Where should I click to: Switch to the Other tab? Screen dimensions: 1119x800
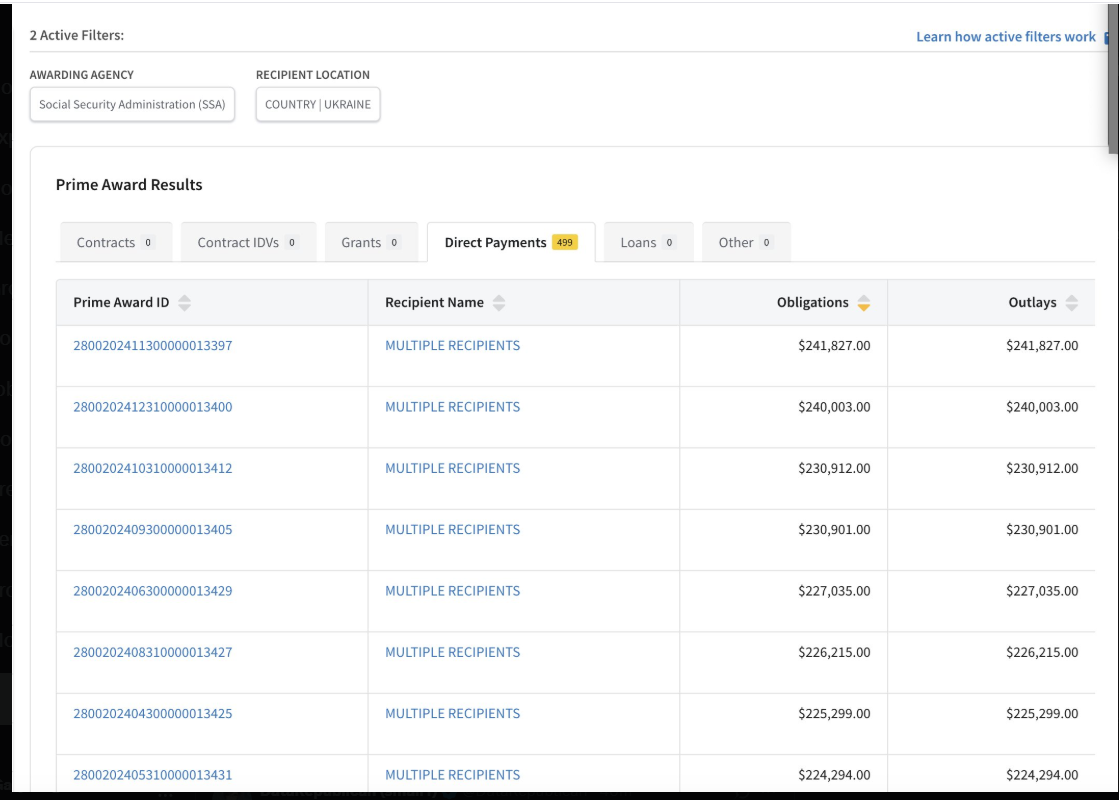(x=746, y=242)
